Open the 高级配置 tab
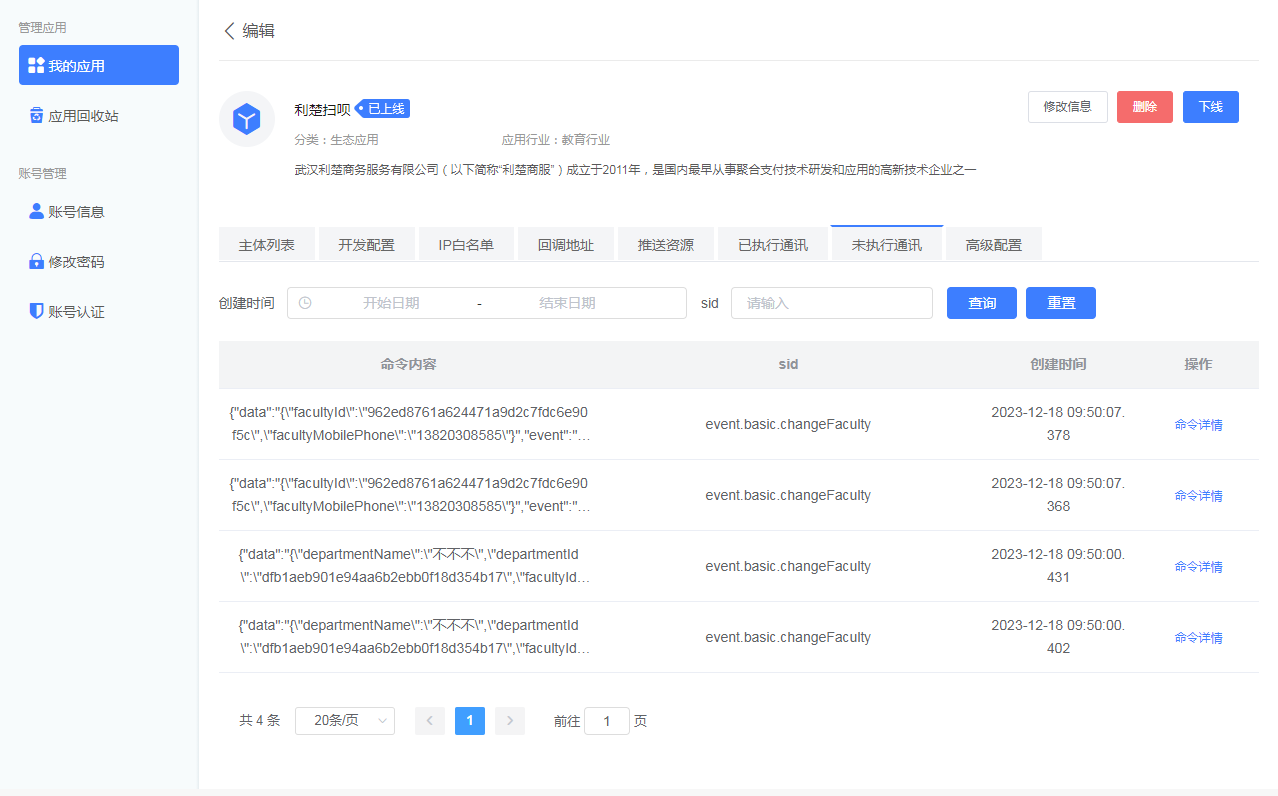The width and height of the screenshot is (1278, 796). tap(993, 243)
